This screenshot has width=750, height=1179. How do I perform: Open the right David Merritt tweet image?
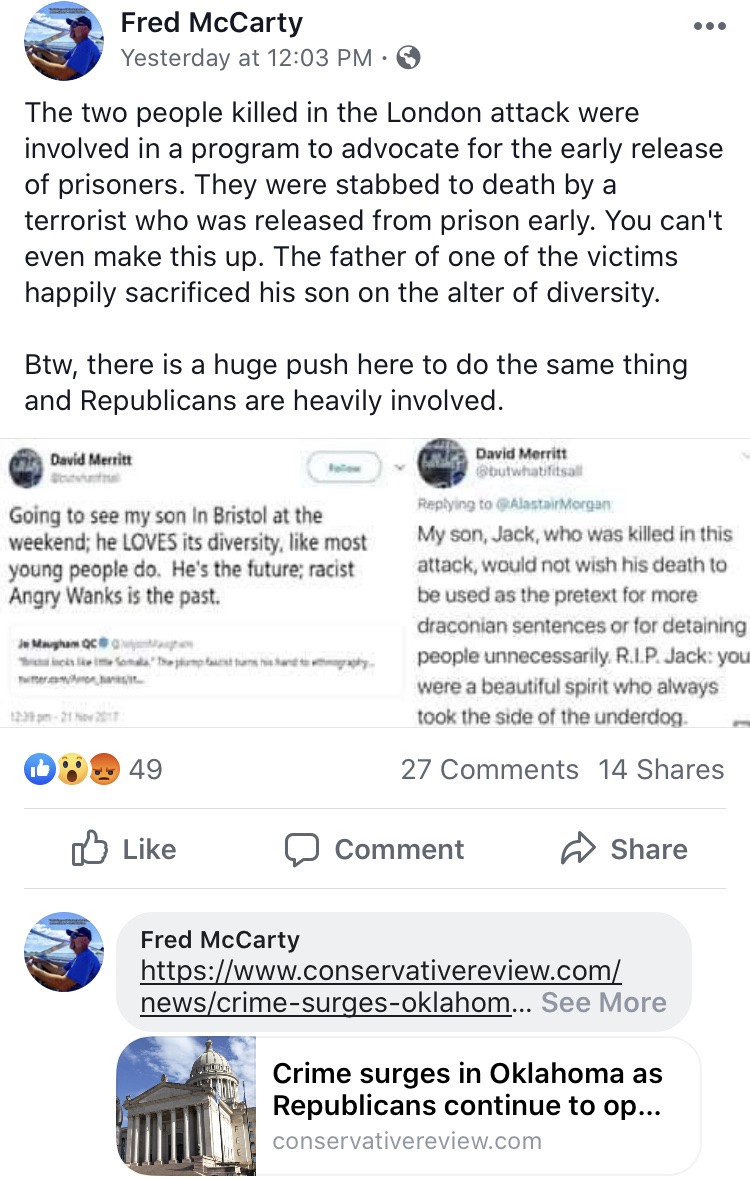tap(580, 582)
